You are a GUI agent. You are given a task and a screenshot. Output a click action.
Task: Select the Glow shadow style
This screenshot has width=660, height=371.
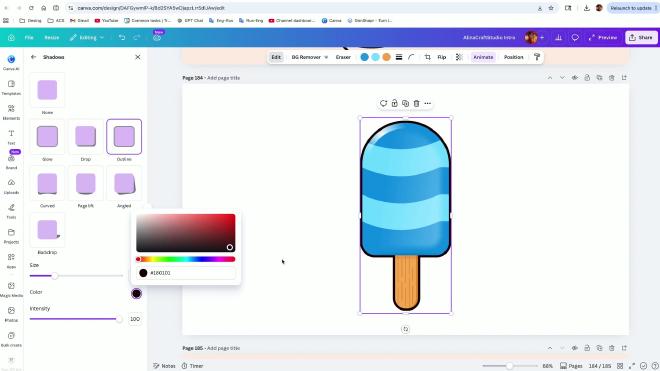pos(47,137)
